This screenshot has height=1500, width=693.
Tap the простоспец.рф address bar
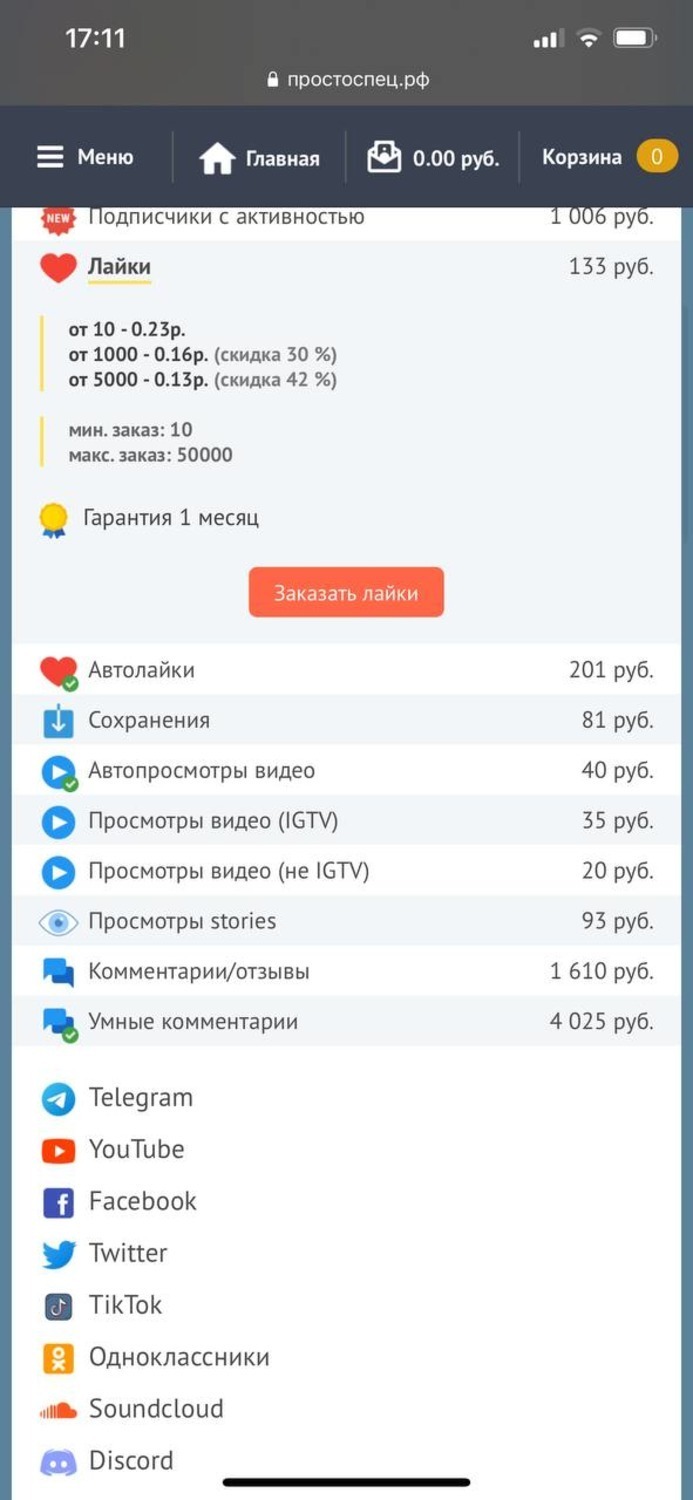(348, 80)
